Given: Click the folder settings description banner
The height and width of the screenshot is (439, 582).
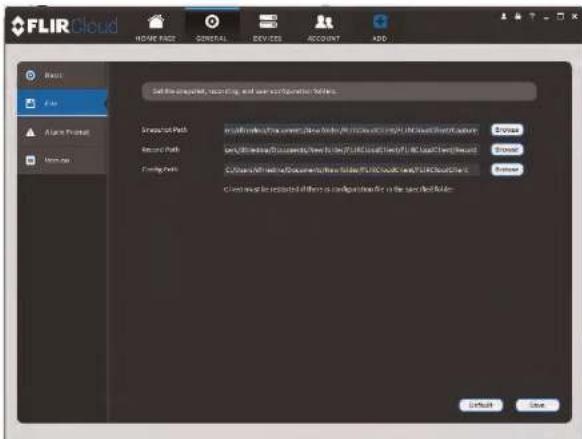Looking at the screenshot, I should [339, 91].
